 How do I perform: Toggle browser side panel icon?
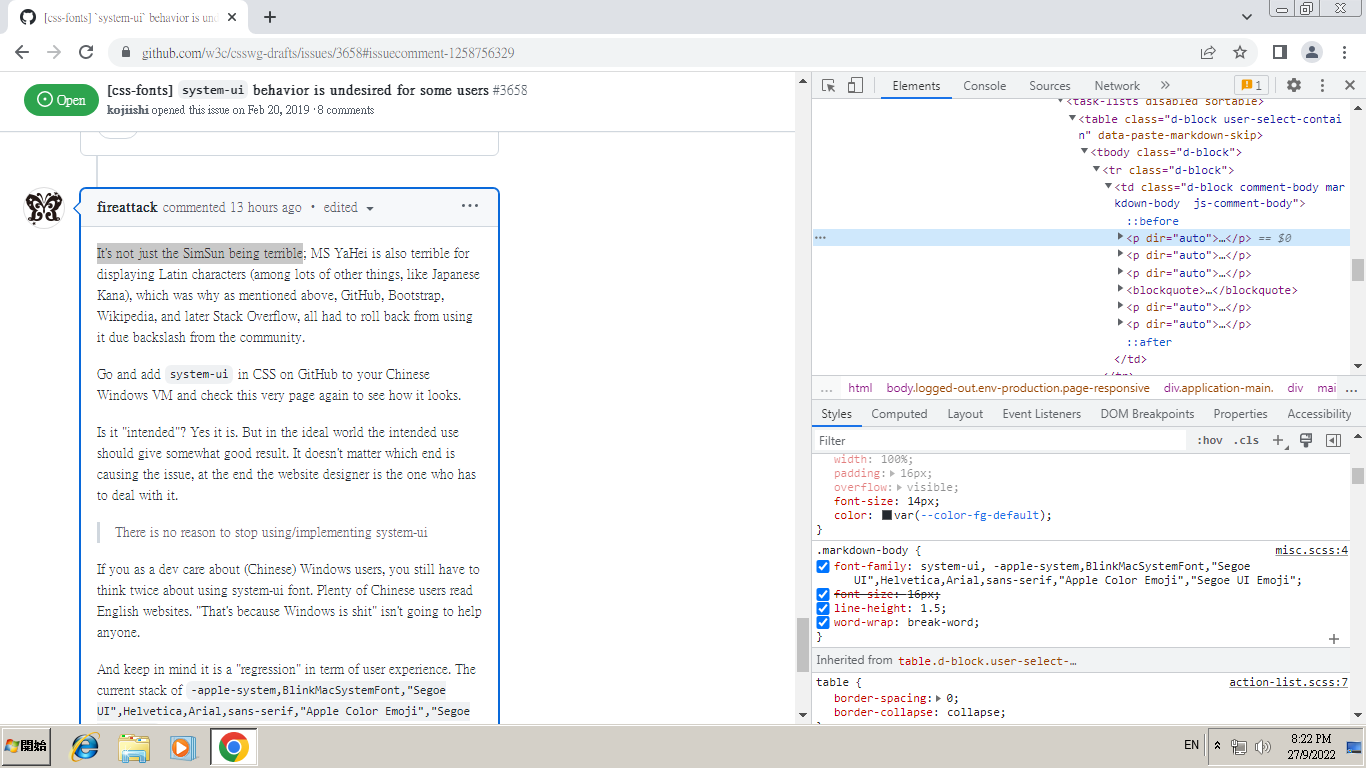tap(1280, 52)
